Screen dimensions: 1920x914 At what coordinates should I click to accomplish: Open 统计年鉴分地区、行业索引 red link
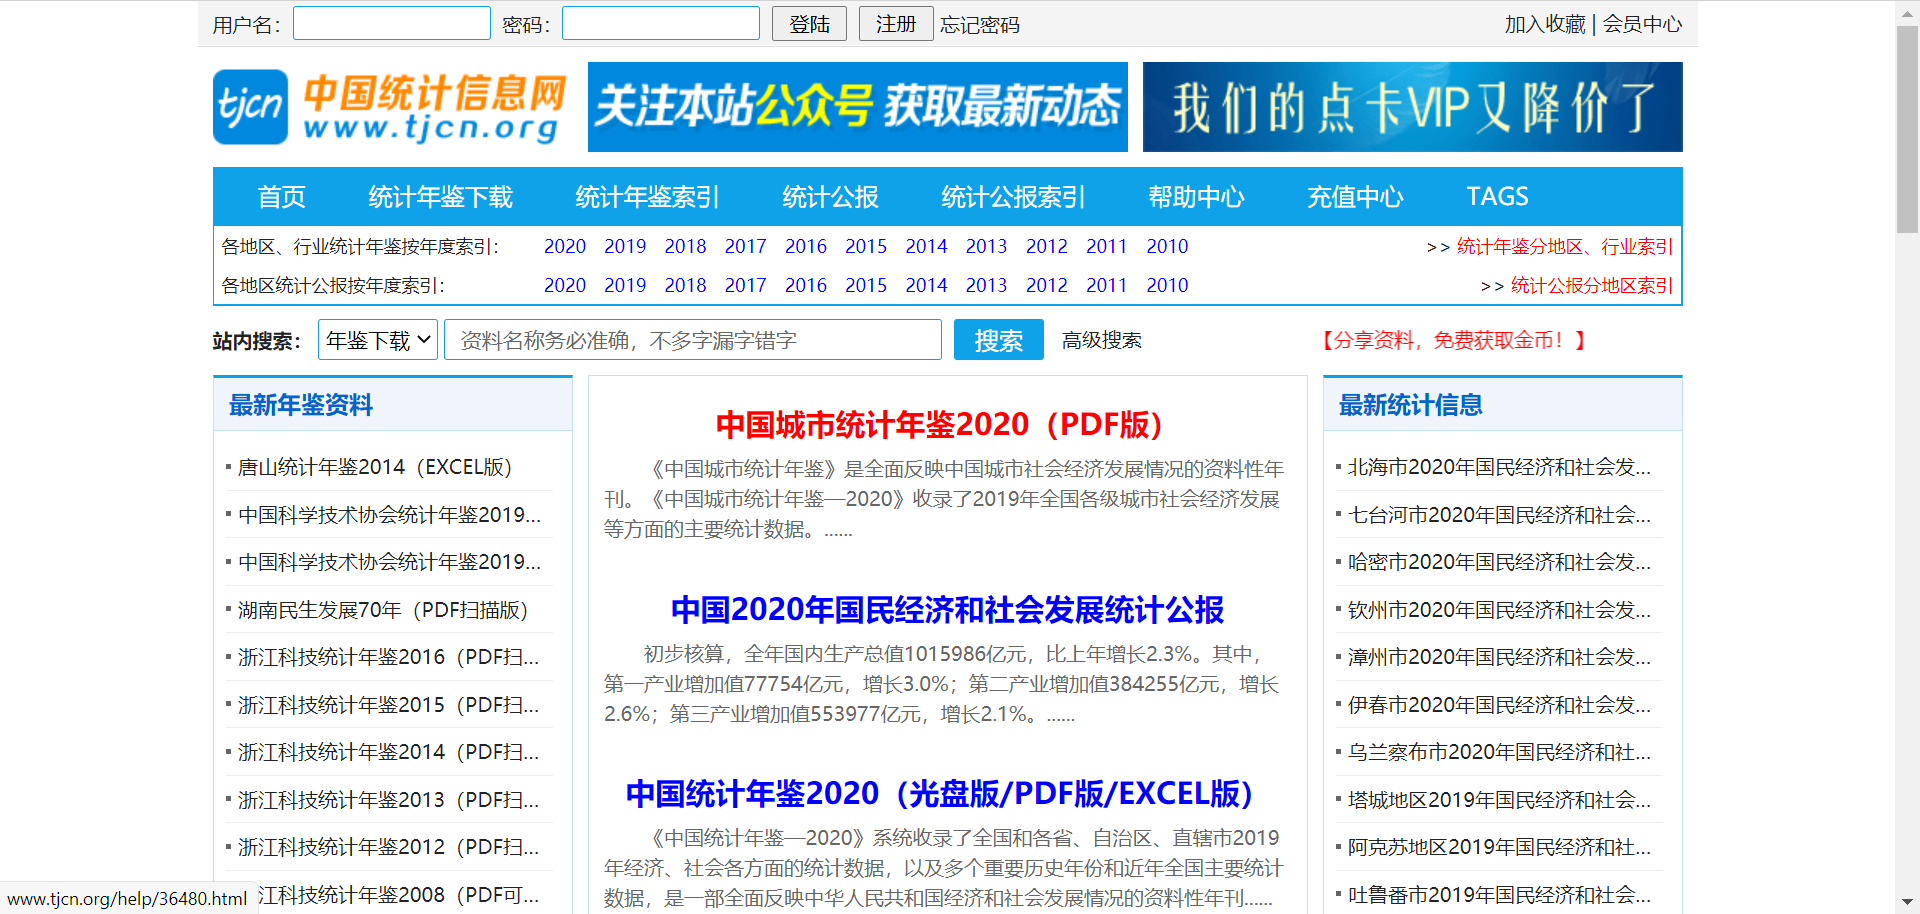[1565, 247]
